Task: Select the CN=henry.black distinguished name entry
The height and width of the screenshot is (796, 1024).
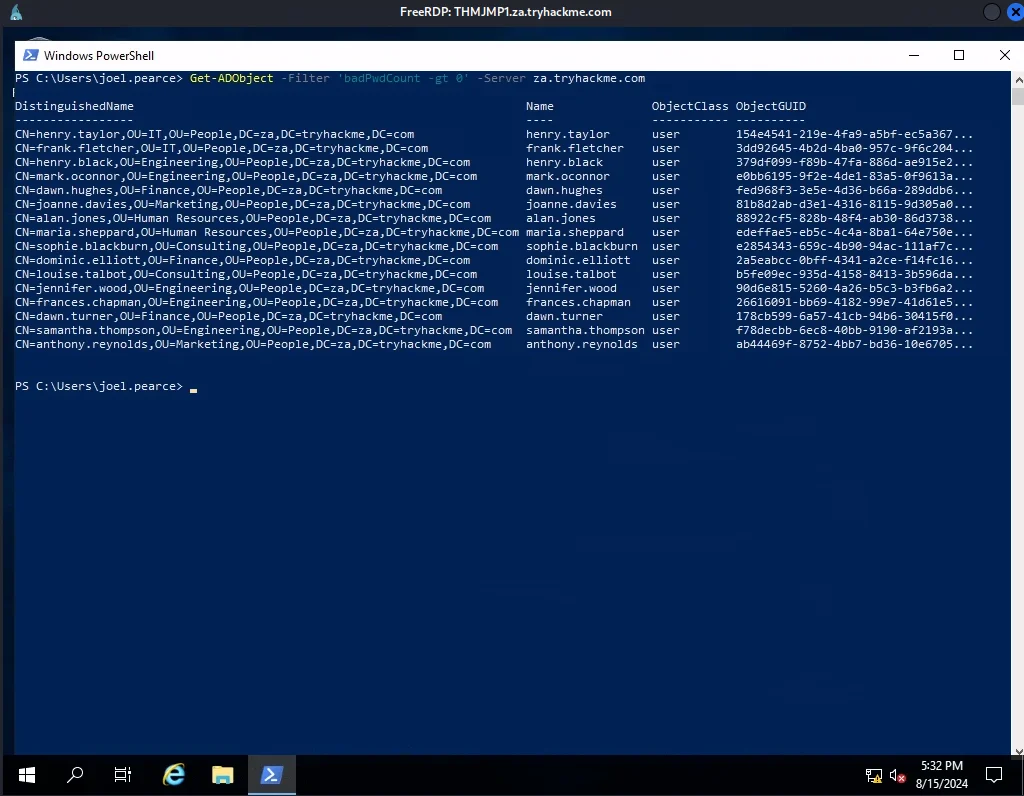Action: pos(242,162)
